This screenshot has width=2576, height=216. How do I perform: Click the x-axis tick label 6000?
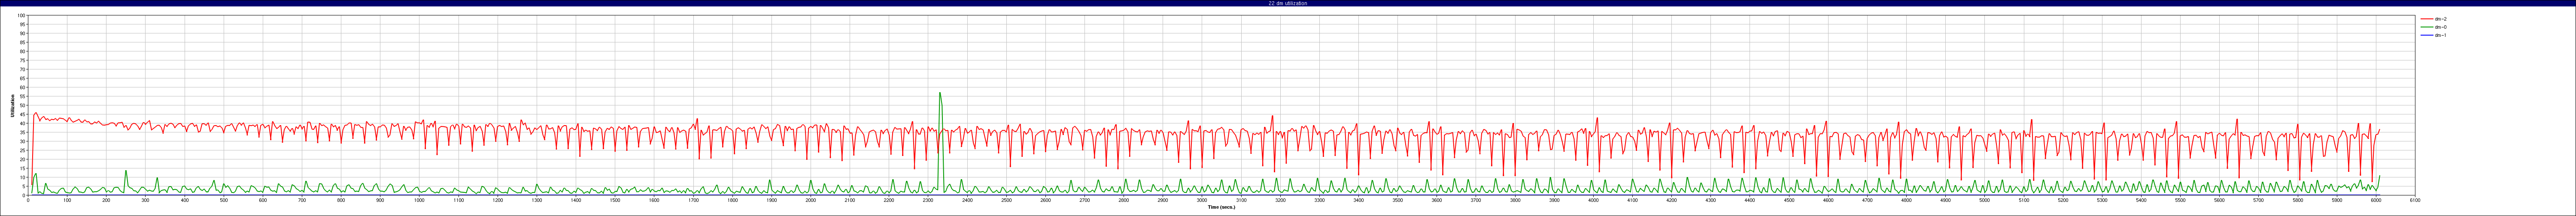pyautogui.click(x=2375, y=200)
